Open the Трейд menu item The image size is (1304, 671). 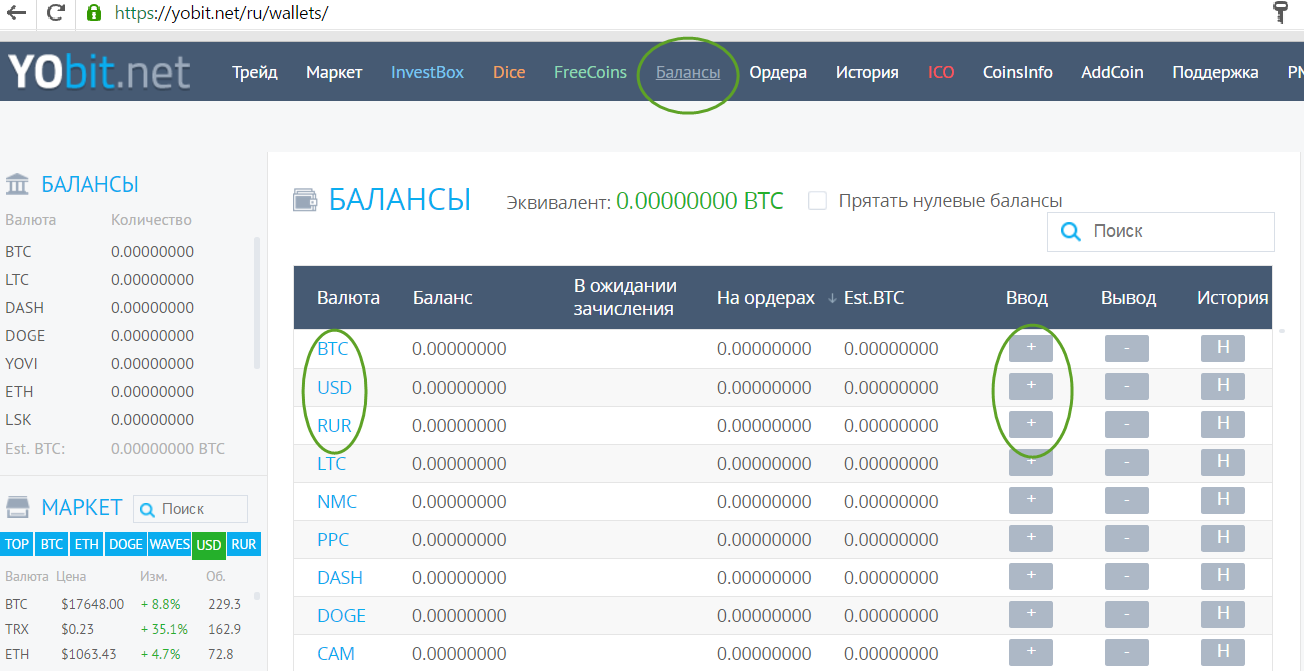tap(255, 72)
